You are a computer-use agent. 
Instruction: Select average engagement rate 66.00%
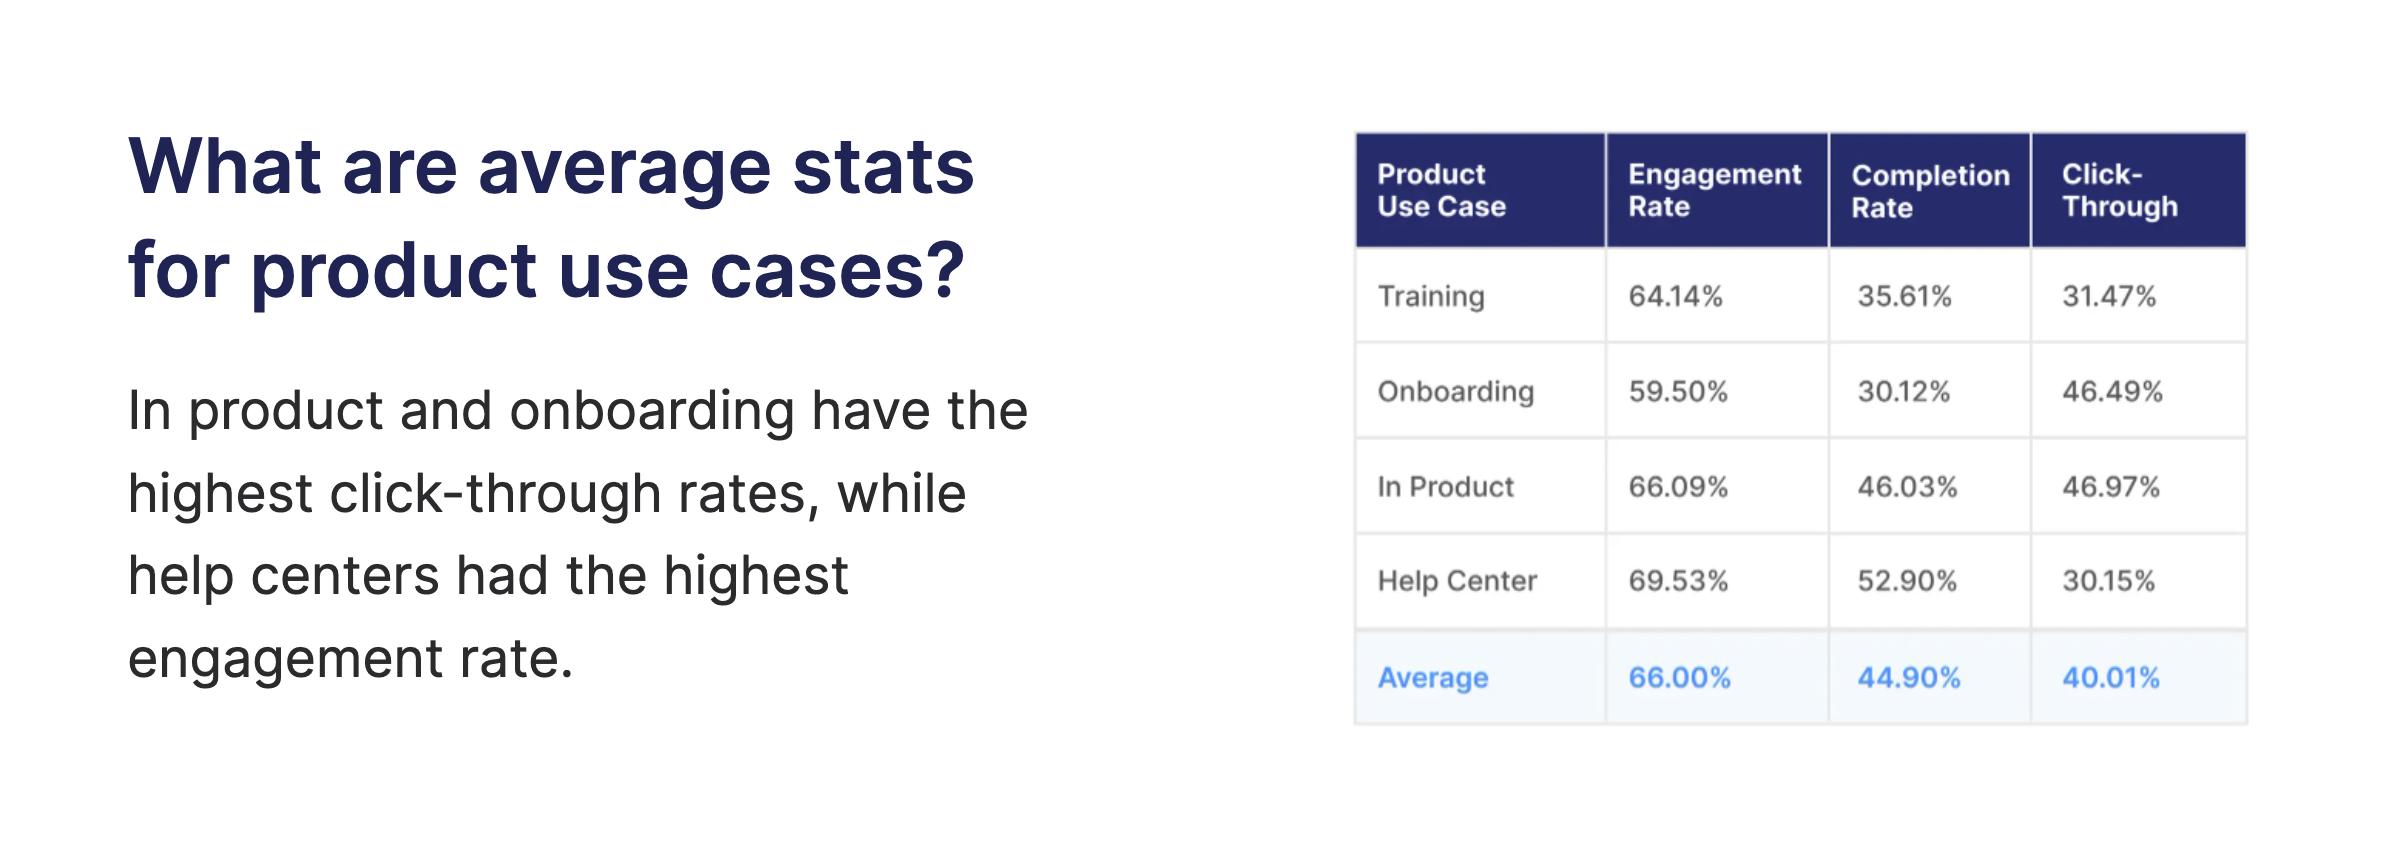tap(1679, 678)
